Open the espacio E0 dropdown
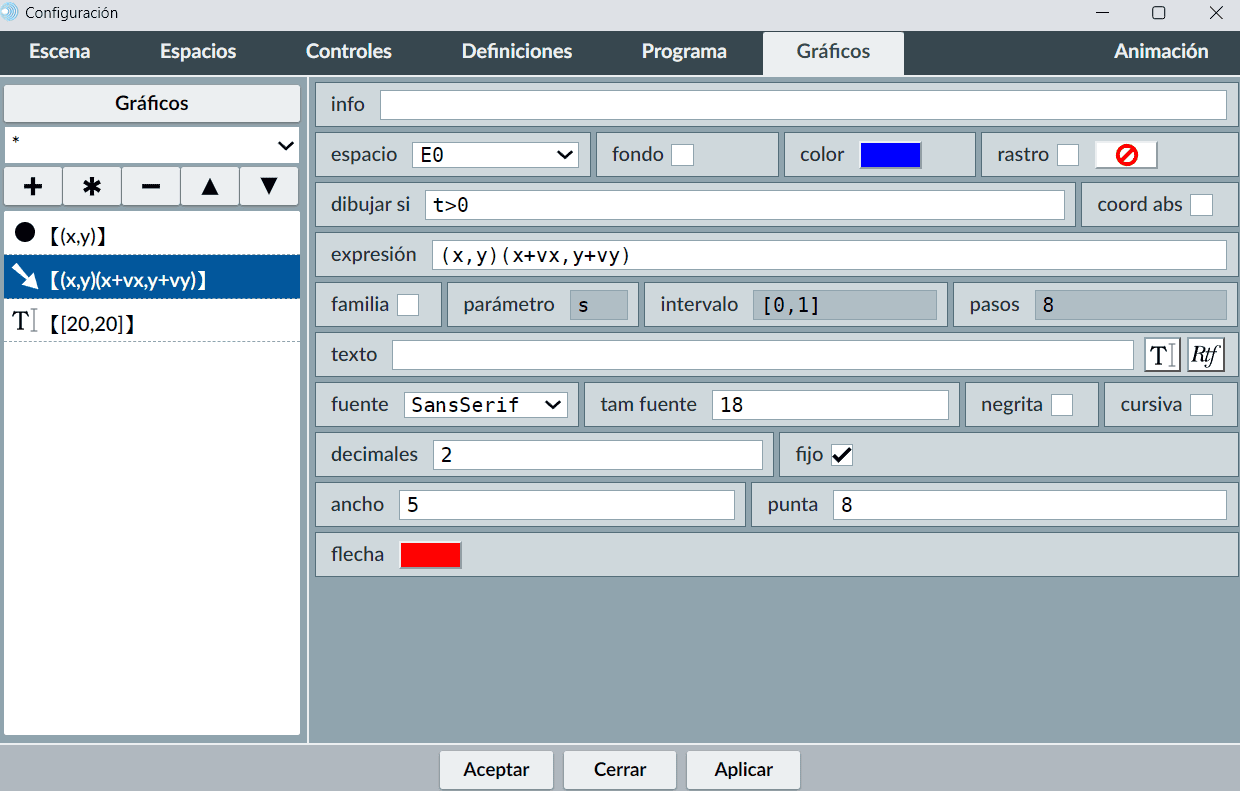 495,155
